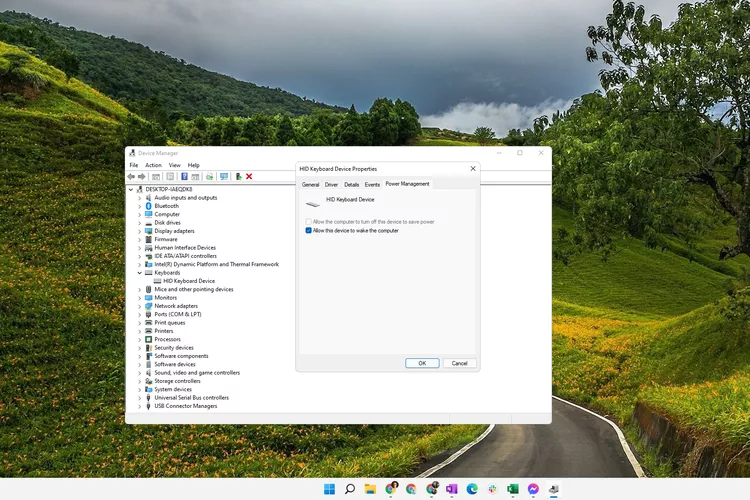750x500 pixels.
Task: Click OK in HID Keyboard Device Properties
Action: [x=422, y=363]
